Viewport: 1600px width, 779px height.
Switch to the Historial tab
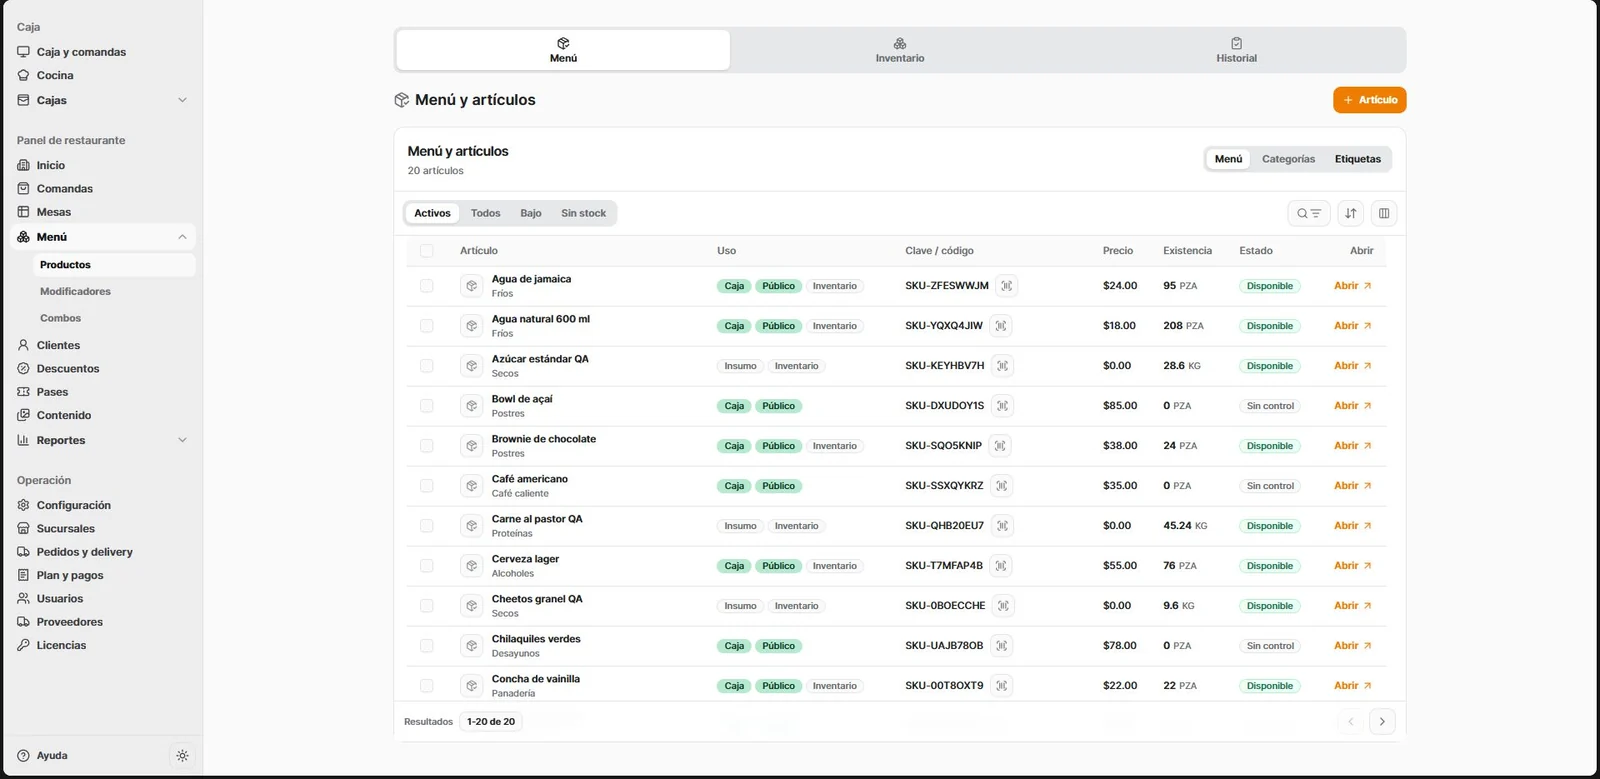click(x=1237, y=50)
